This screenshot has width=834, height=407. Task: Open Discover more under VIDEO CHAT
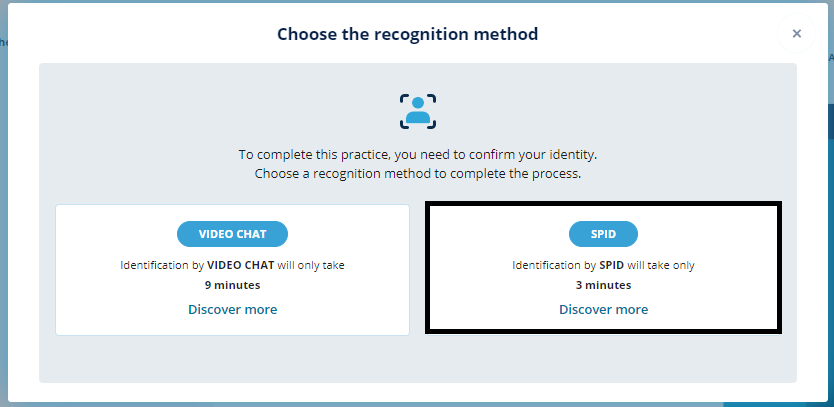pyautogui.click(x=232, y=310)
